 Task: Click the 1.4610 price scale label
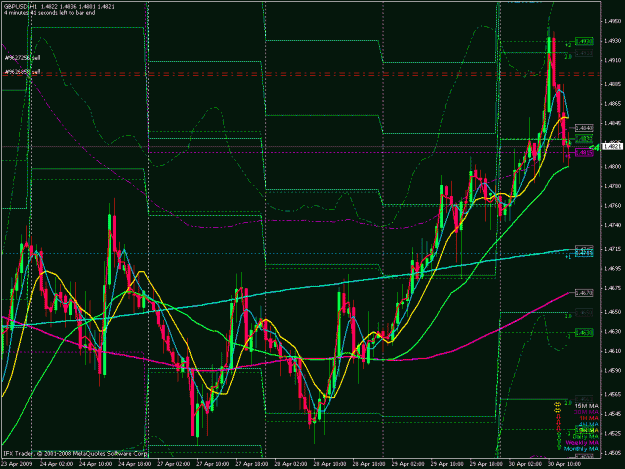[x=612, y=351]
